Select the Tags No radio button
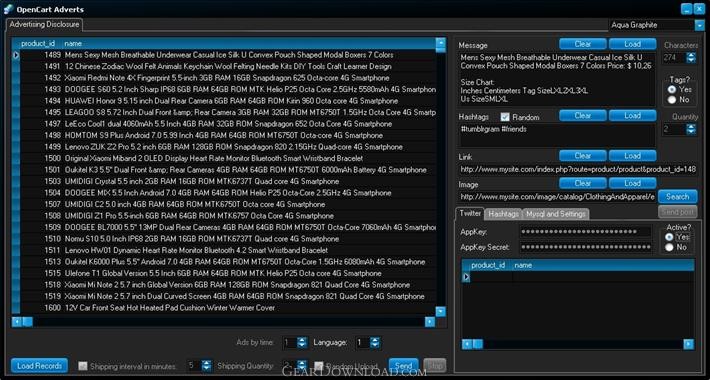Screen dimensions: 710x380 [672, 100]
